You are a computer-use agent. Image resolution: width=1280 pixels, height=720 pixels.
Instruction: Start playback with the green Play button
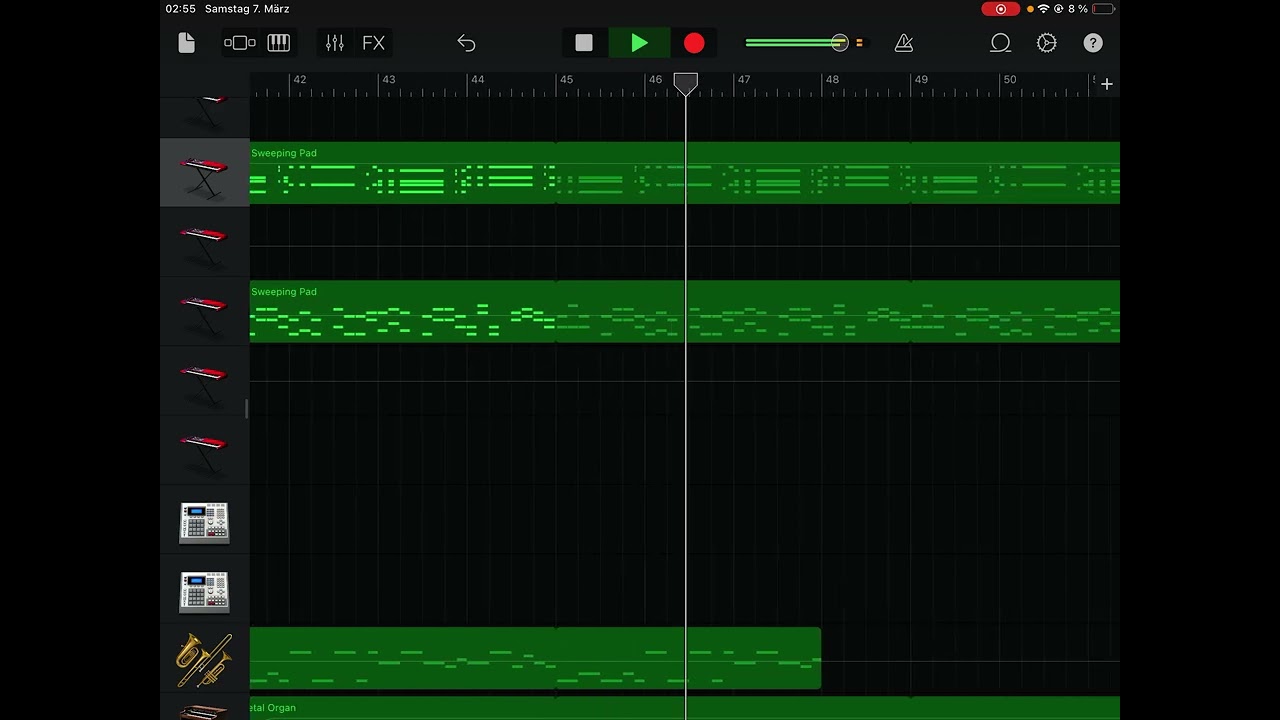pyautogui.click(x=639, y=43)
